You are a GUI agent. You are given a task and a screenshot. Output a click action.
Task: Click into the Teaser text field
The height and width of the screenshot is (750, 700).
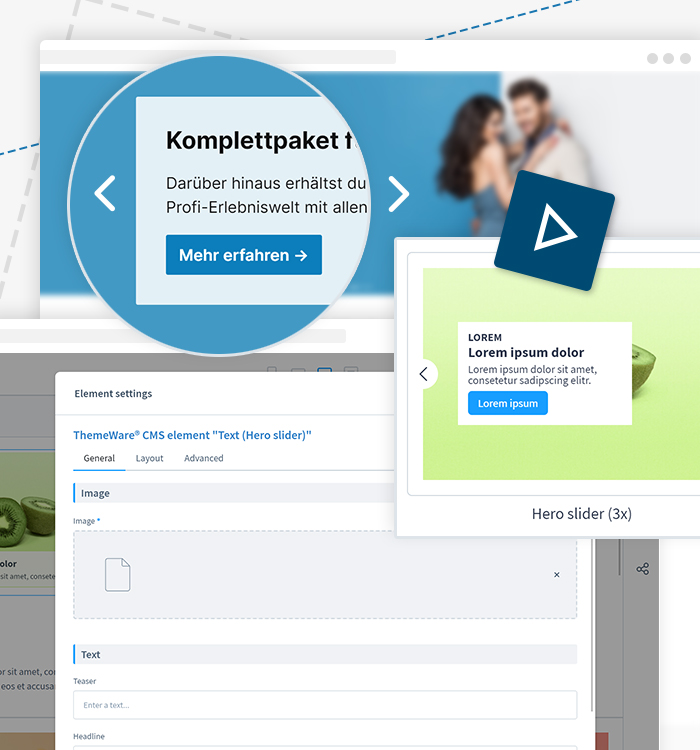tap(325, 705)
